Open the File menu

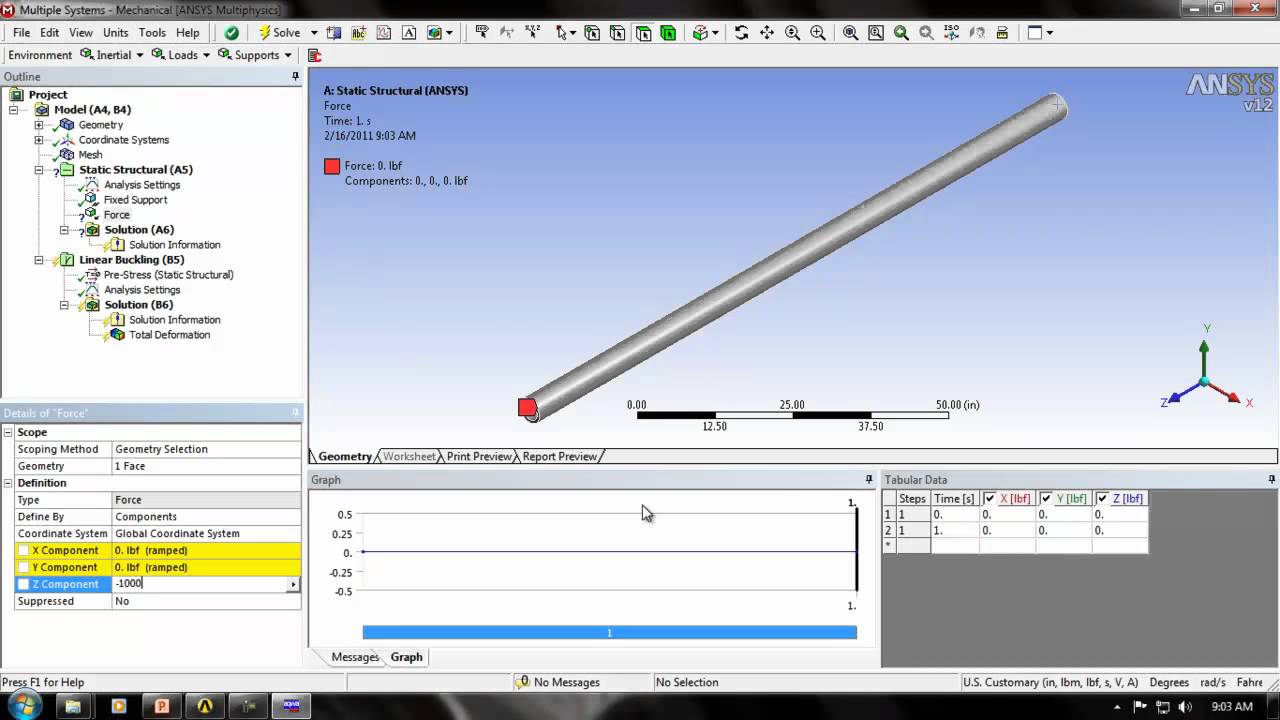(21, 32)
